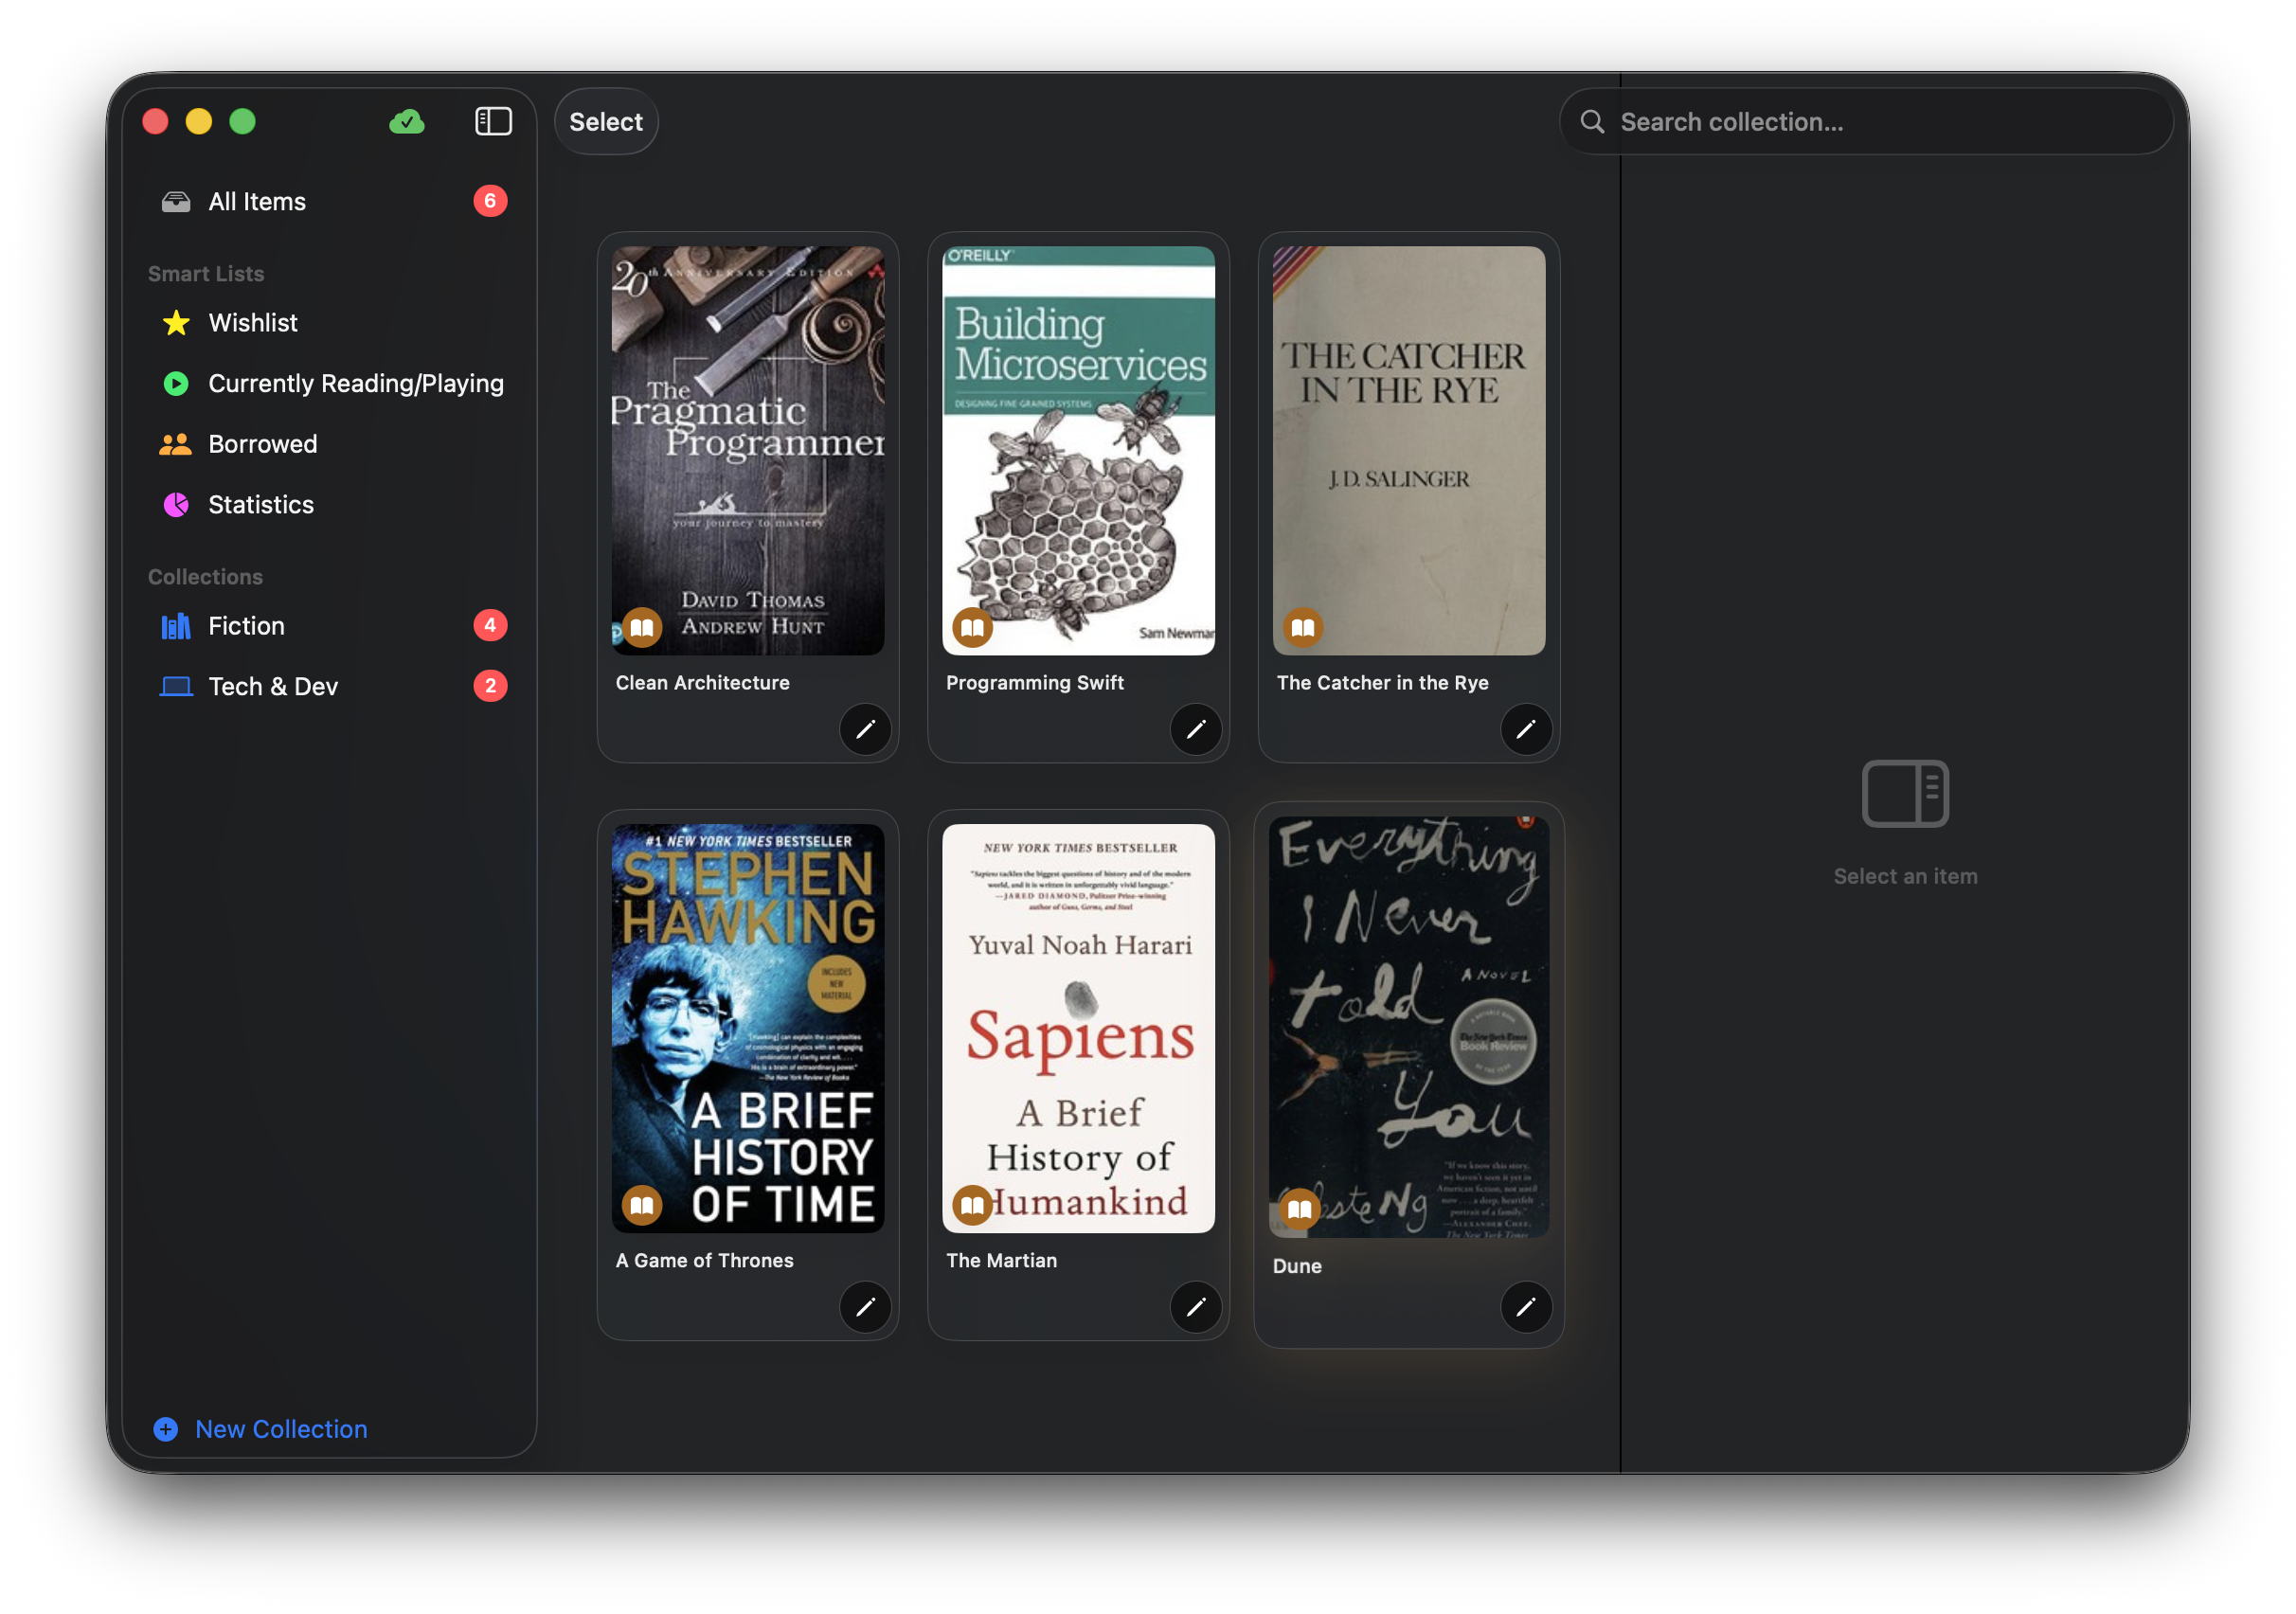Screen dimensions: 2296x1614
Task: Open Everything I Never Told You cover
Action: pos(1409,1028)
